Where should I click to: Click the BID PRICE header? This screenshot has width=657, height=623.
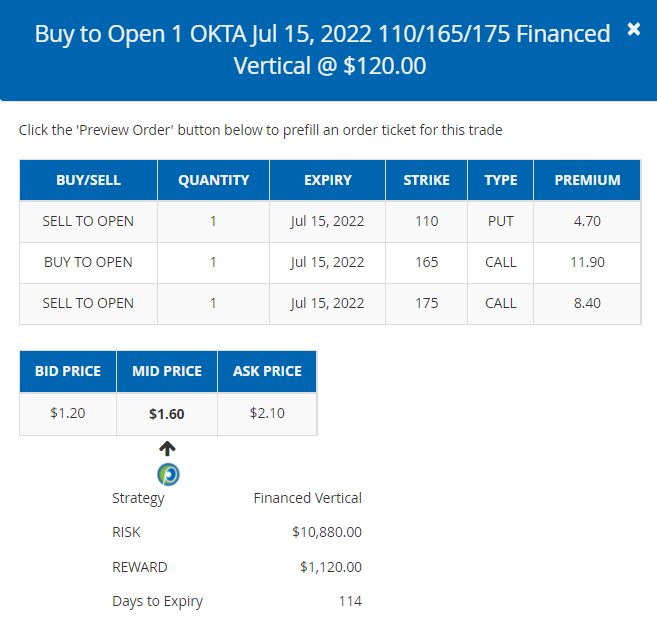[68, 371]
